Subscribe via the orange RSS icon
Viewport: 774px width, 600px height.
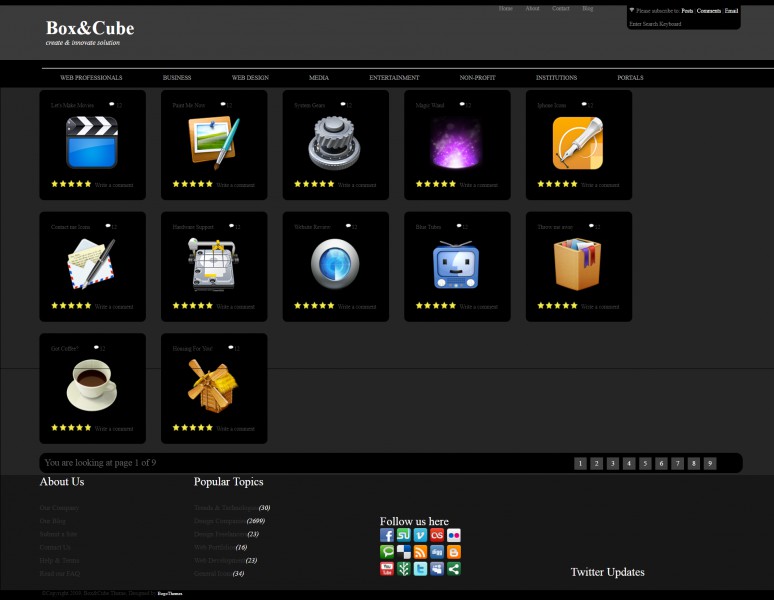[x=421, y=552]
